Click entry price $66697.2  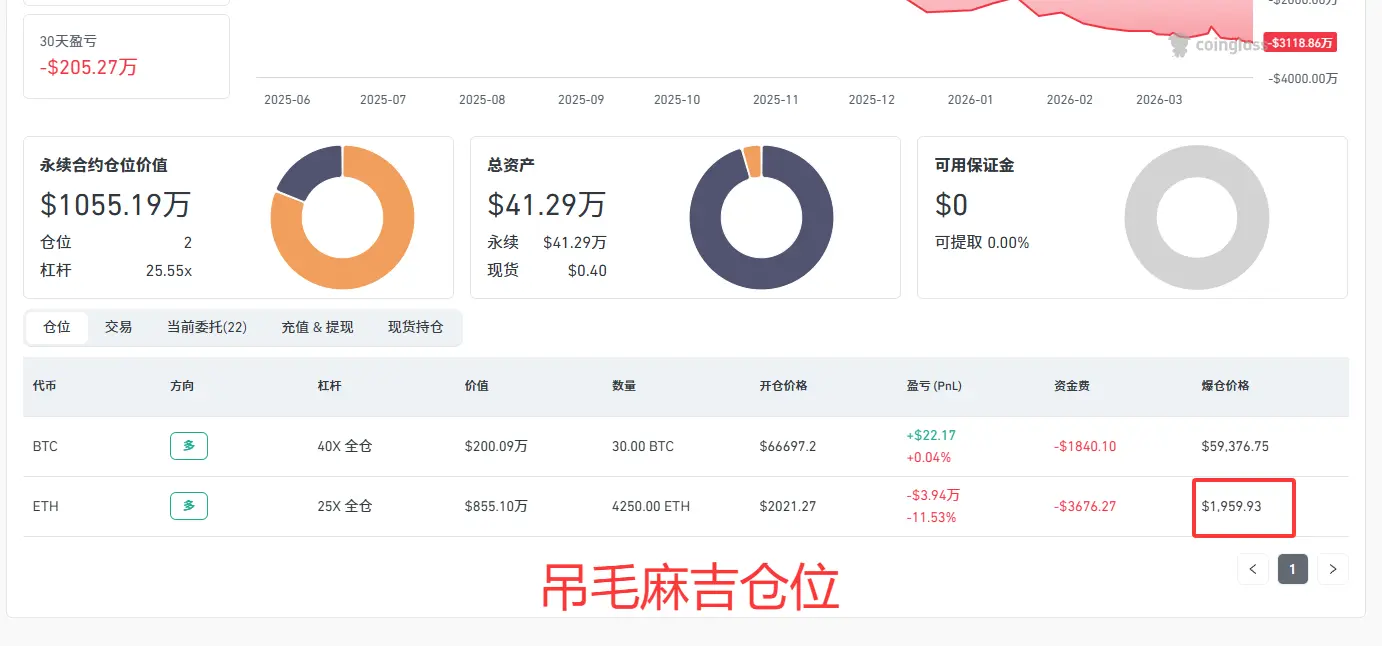click(x=788, y=446)
